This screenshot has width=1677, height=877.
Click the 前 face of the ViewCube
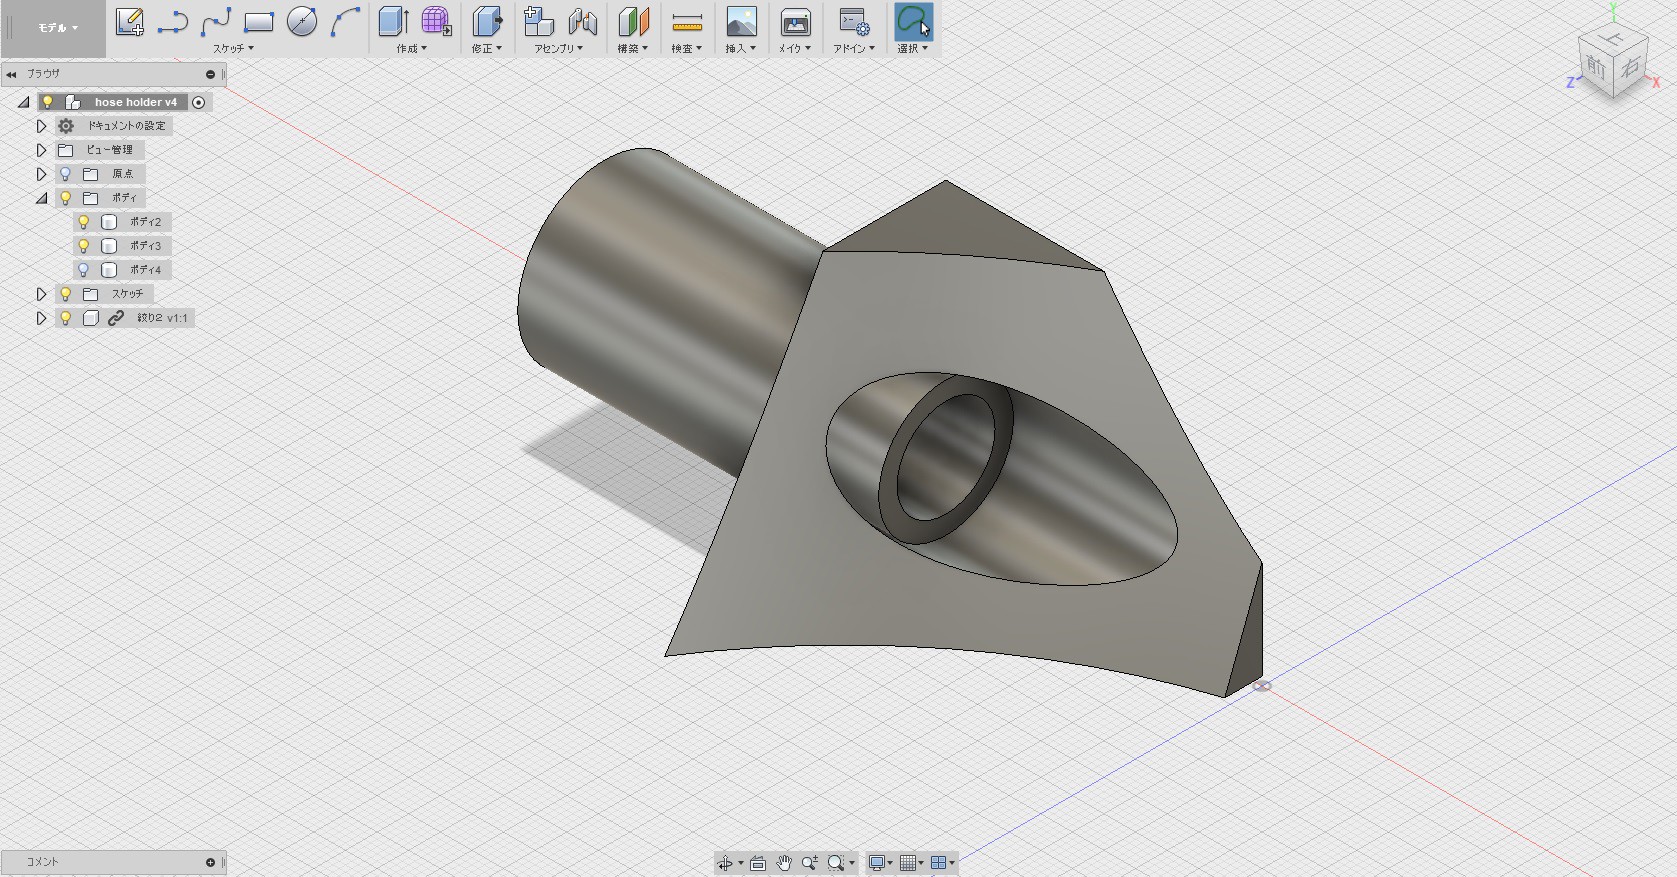pos(1595,69)
